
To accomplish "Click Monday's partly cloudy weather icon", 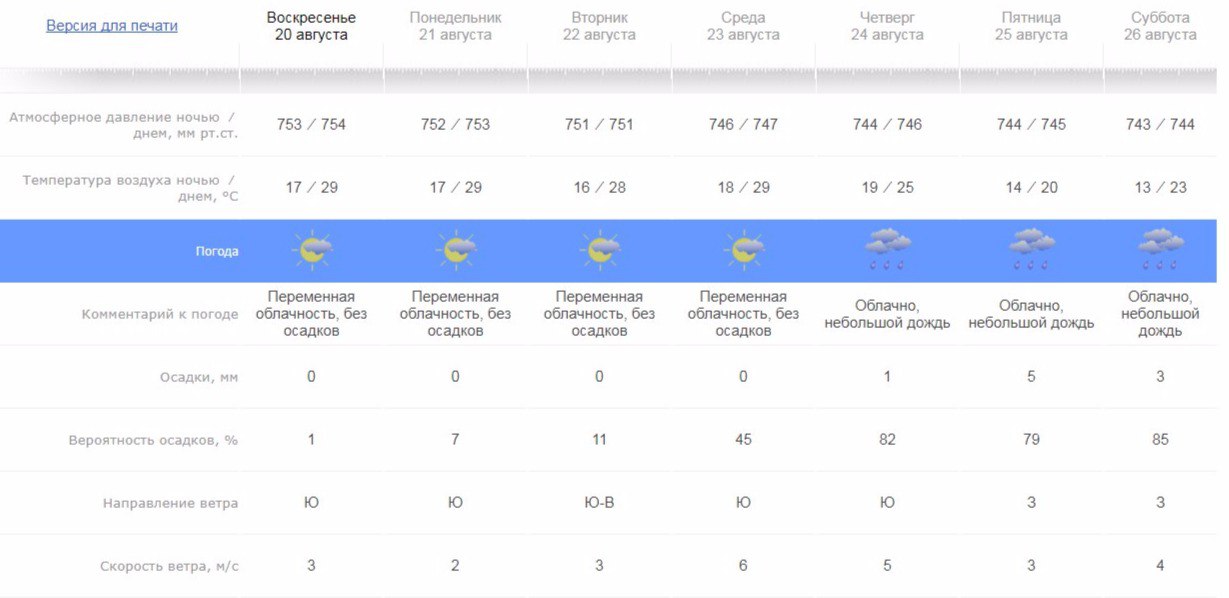I will [456, 250].
